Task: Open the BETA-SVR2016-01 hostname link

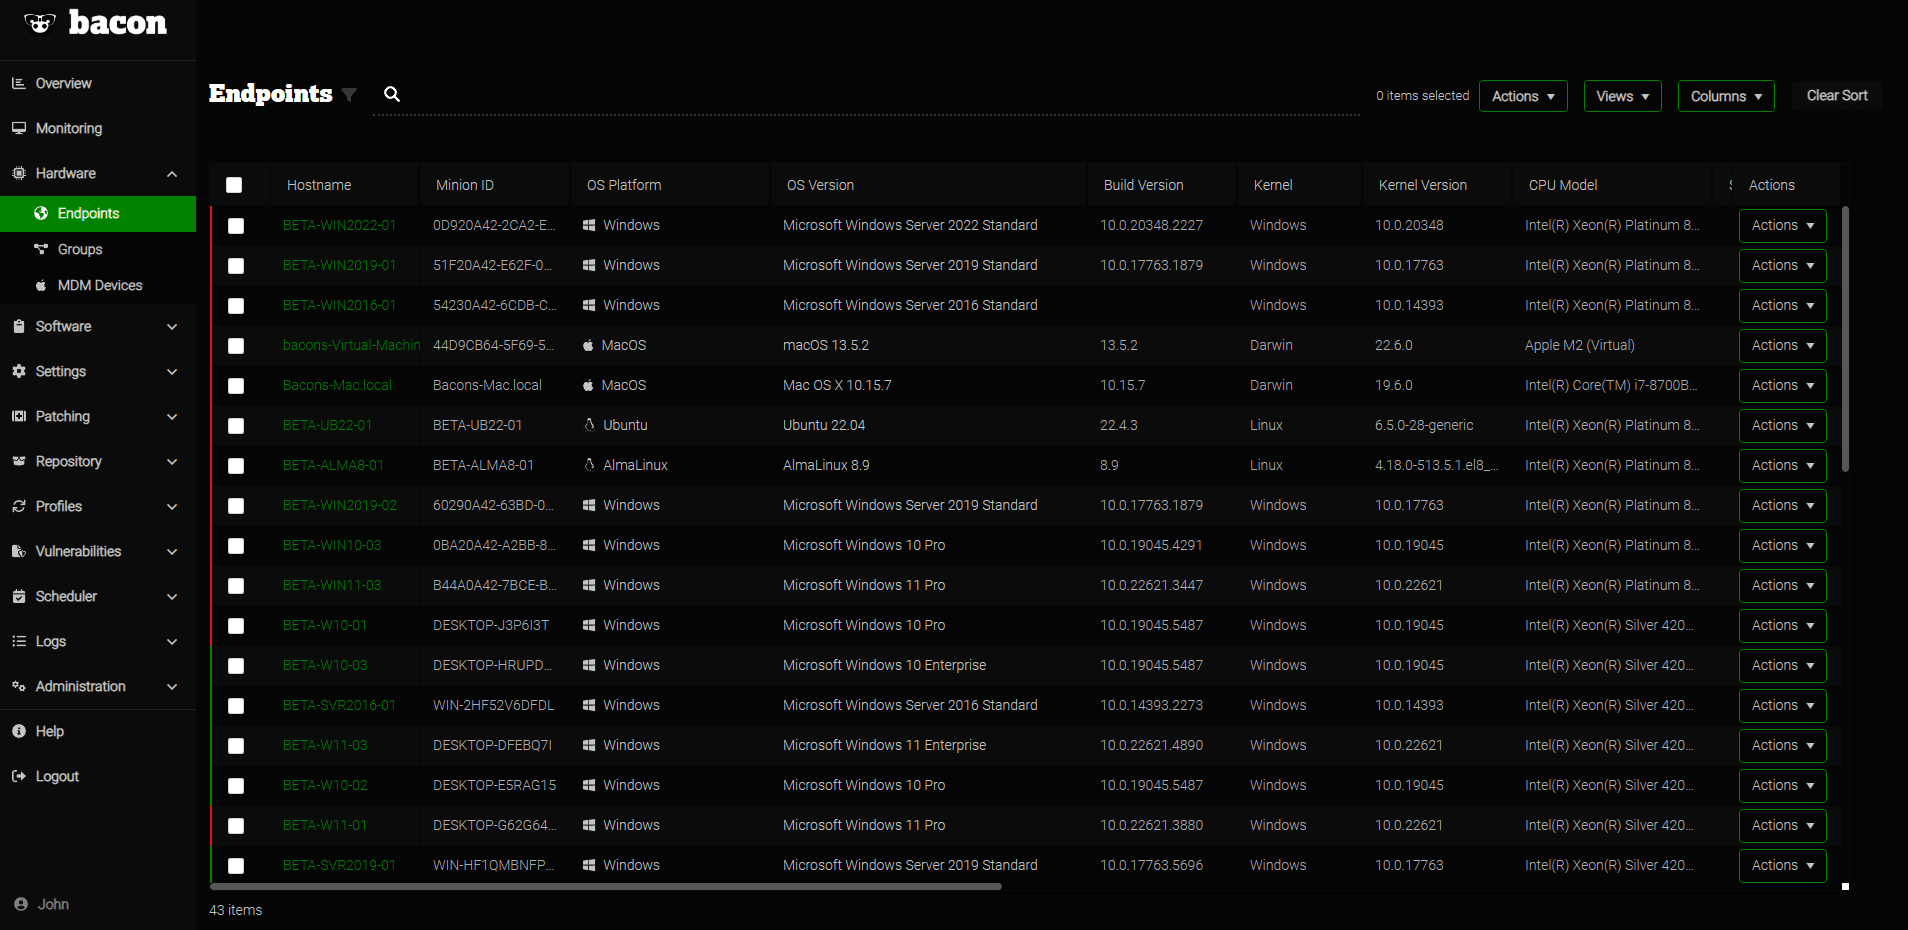Action: pyautogui.click(x=339, y=705)
